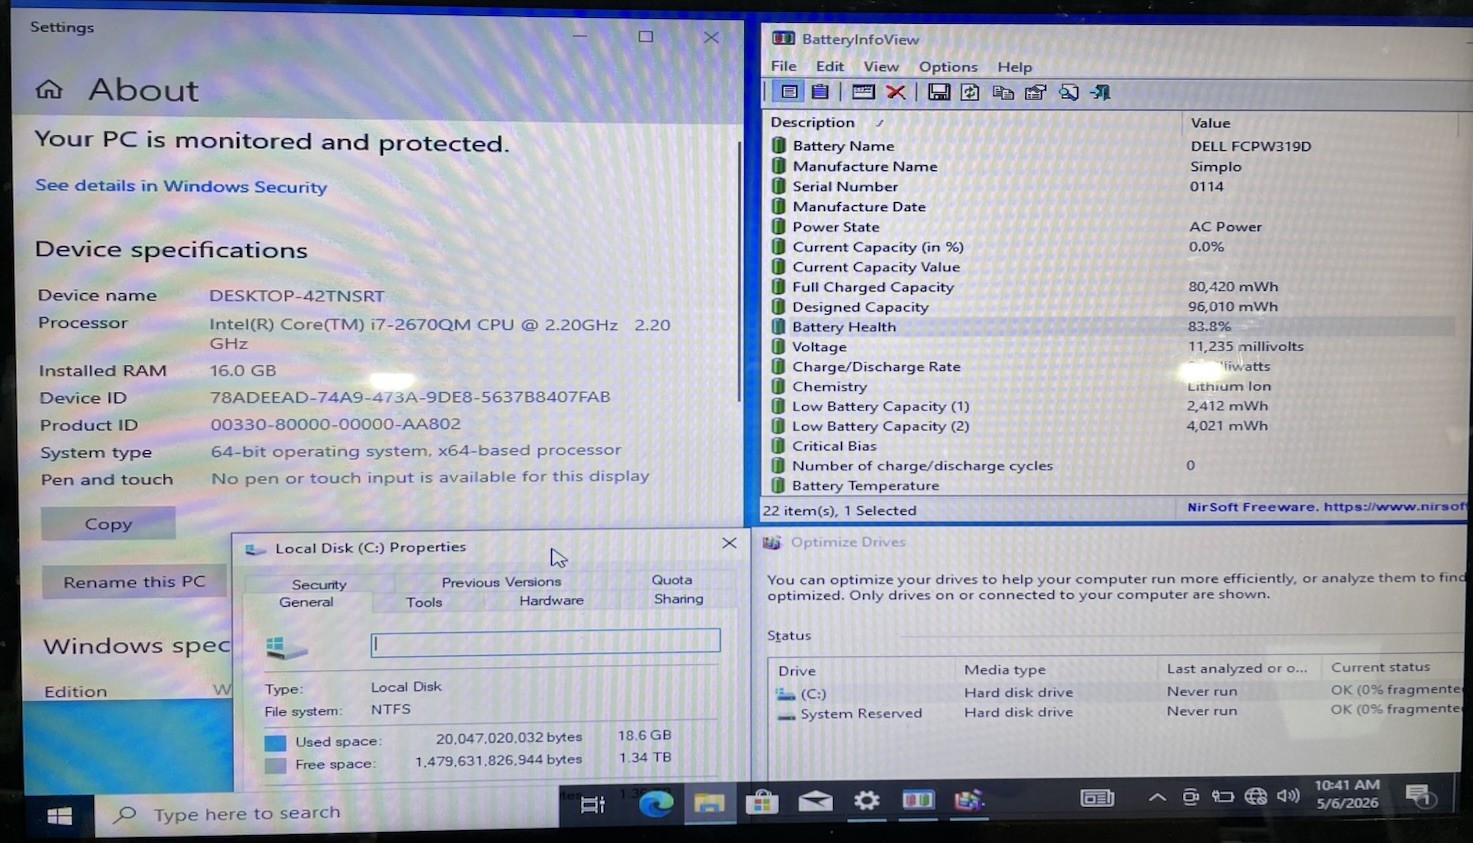Screen dimensions: 1473x843
Task: Close the Local Disk (C:) Properties dialog
Action: [729, 543]
